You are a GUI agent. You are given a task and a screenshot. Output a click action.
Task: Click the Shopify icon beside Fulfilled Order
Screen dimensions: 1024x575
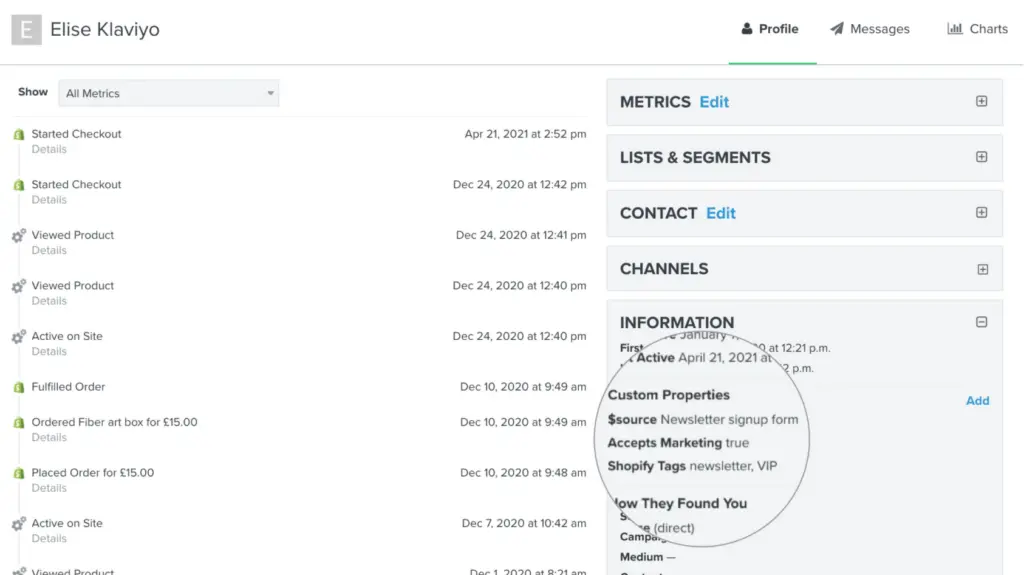pyautogui.click(x=18, y=387)
